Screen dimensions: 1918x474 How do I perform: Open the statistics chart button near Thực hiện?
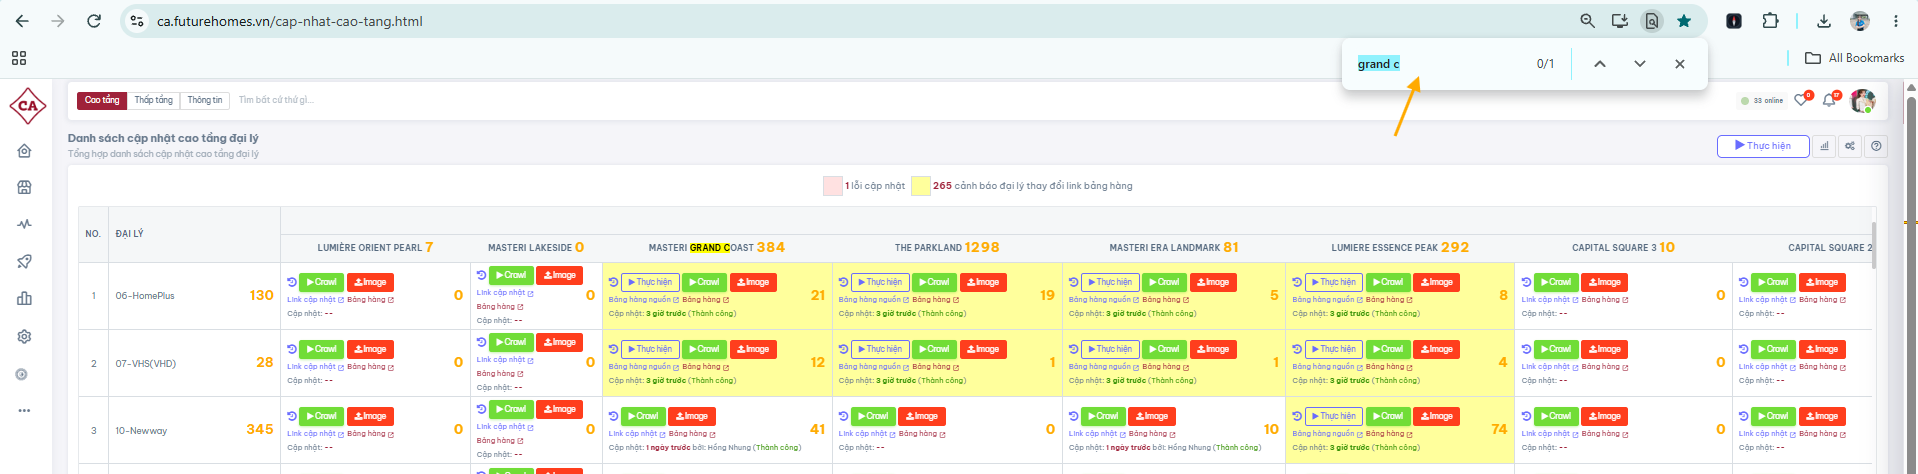pyautogui.click(x=1824, y=146)
